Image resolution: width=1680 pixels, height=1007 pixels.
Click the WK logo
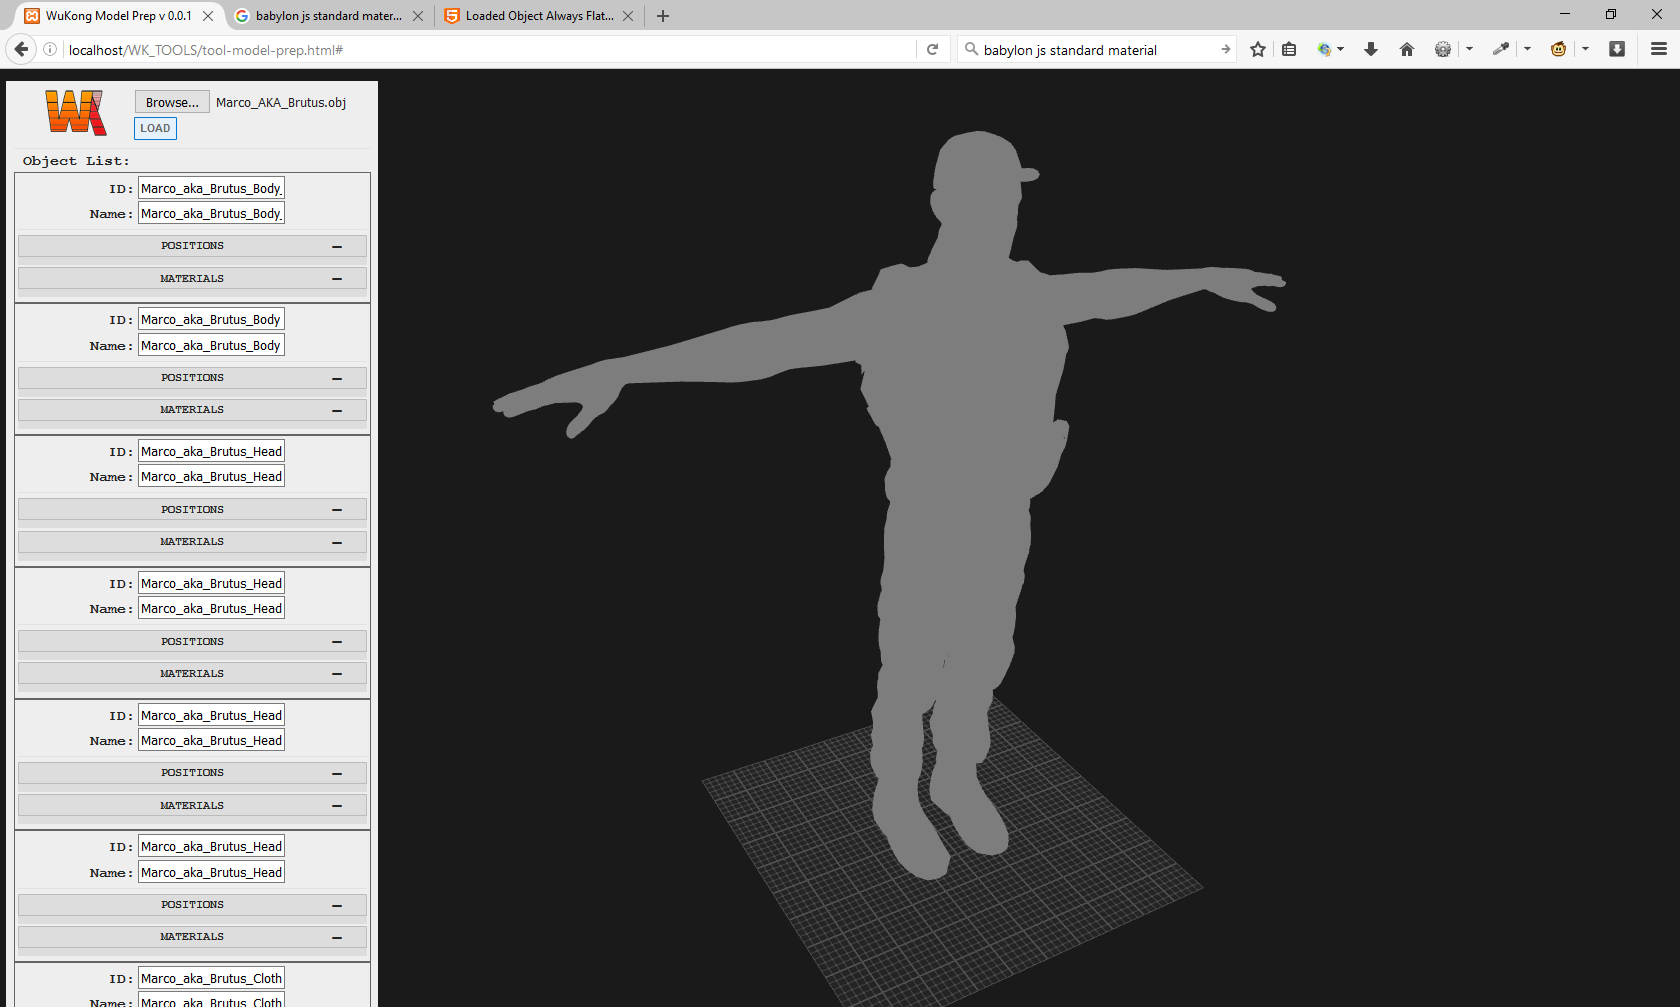[75, 112]
